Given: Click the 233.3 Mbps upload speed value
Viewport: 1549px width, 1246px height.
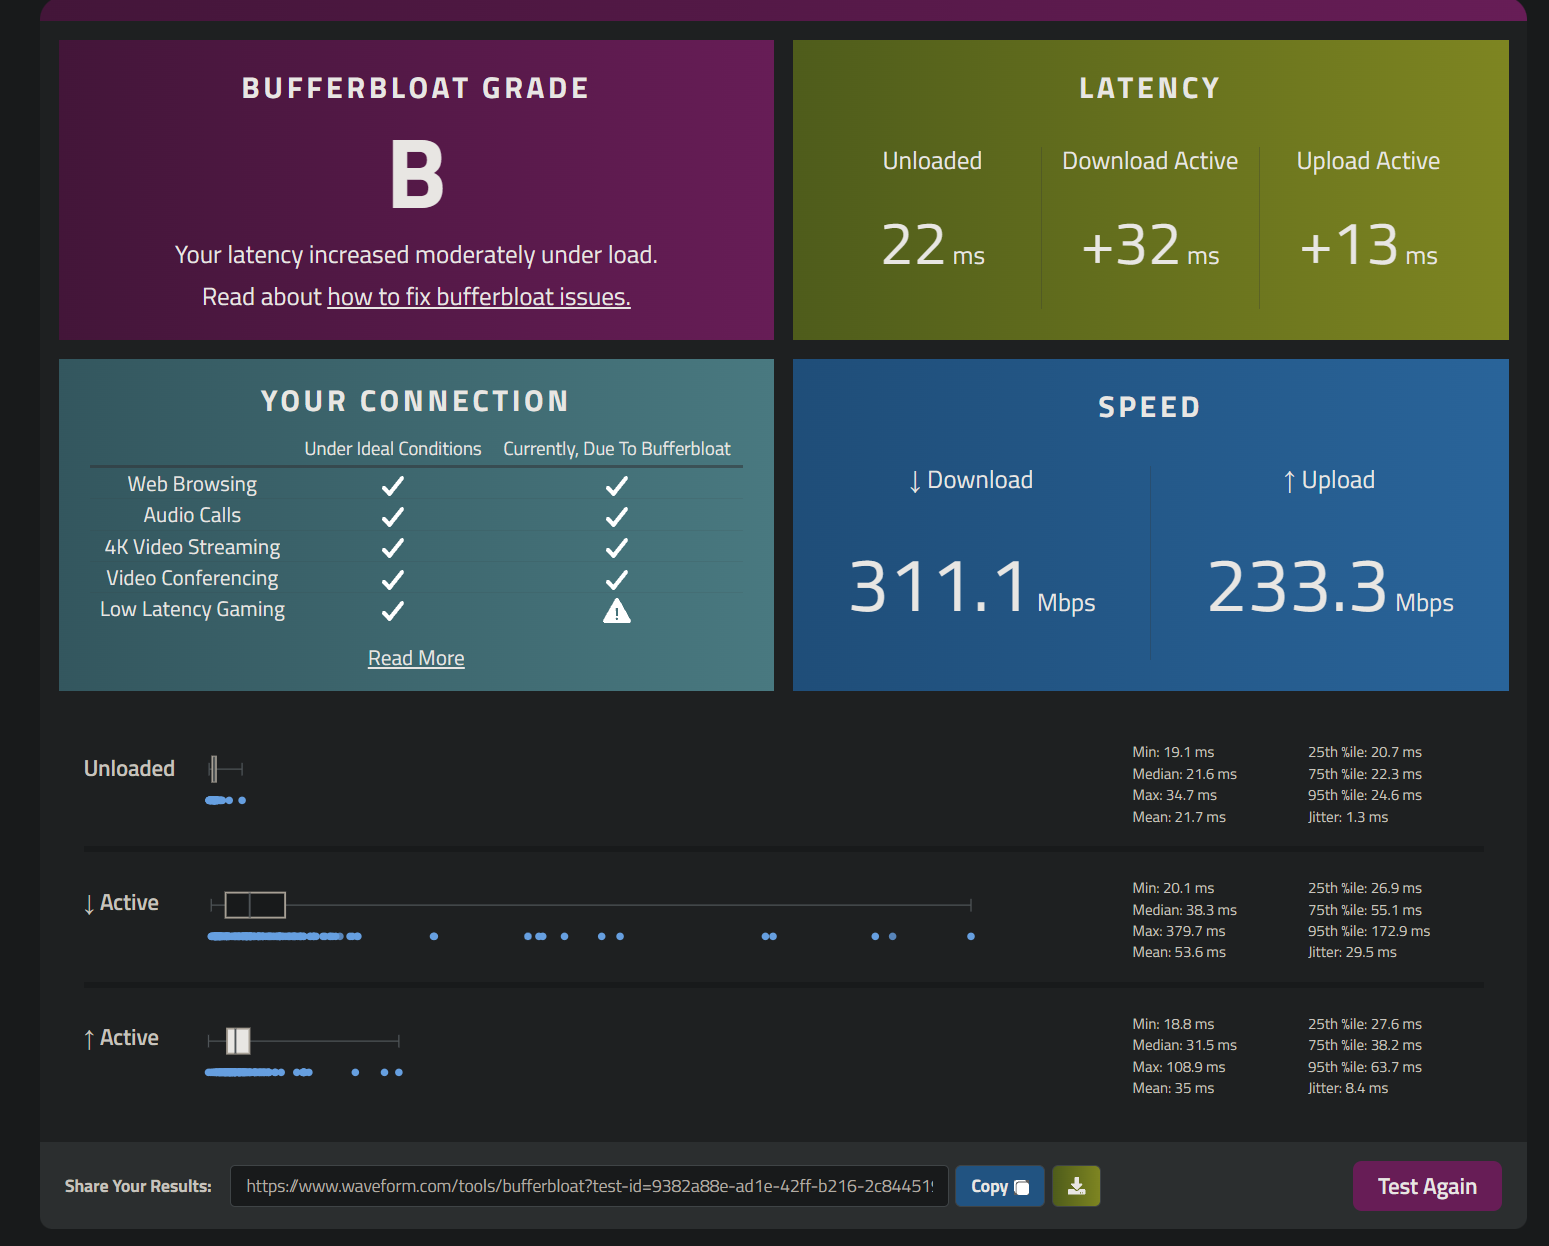Looking at the screenshot, I should tap(1330, 587).
